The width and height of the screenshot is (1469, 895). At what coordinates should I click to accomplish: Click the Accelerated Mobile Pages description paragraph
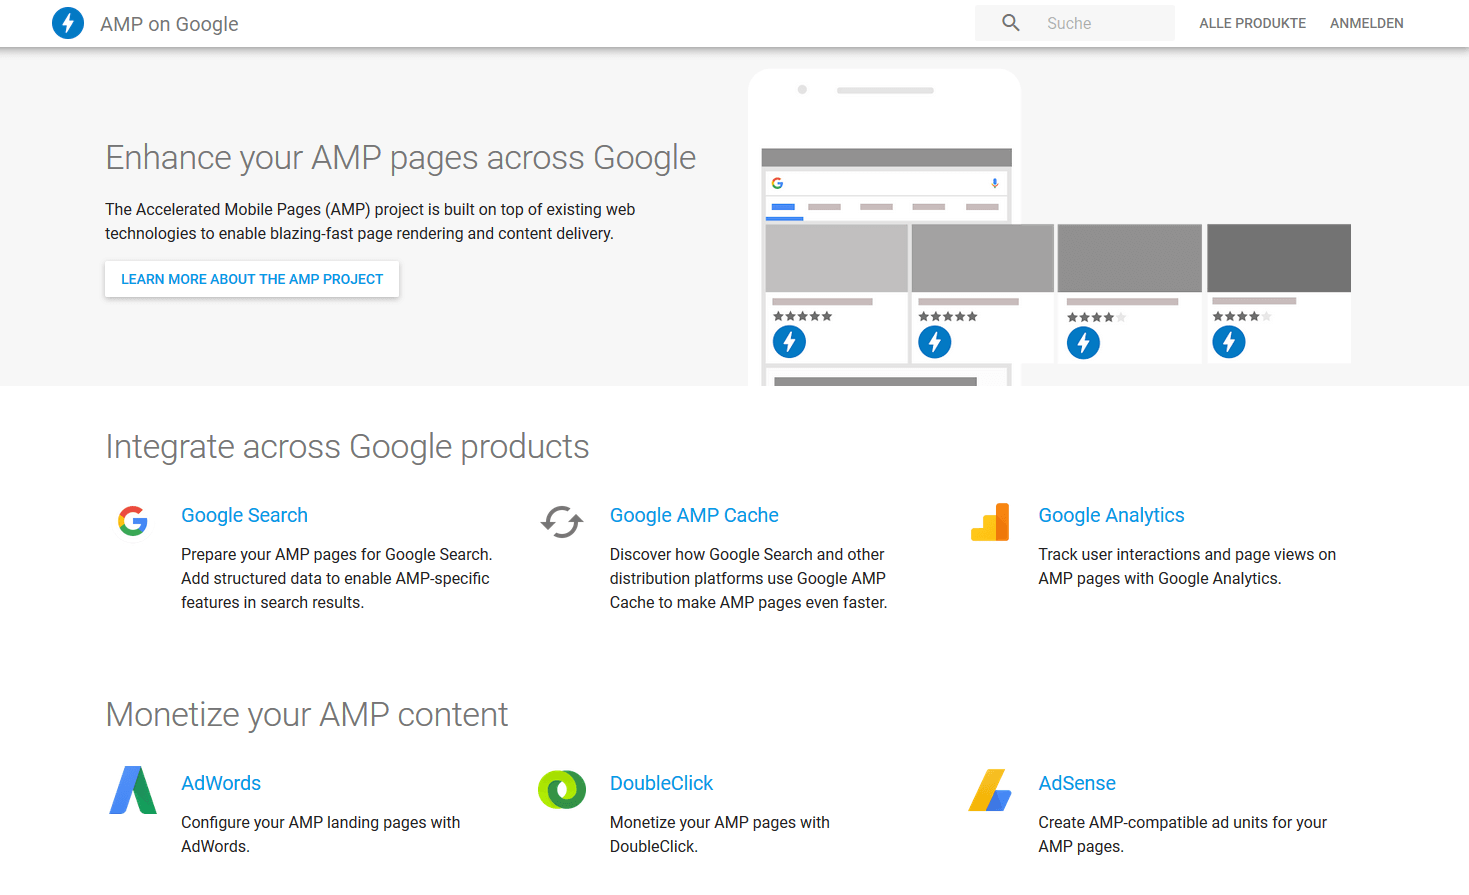[x=370, y=221]
